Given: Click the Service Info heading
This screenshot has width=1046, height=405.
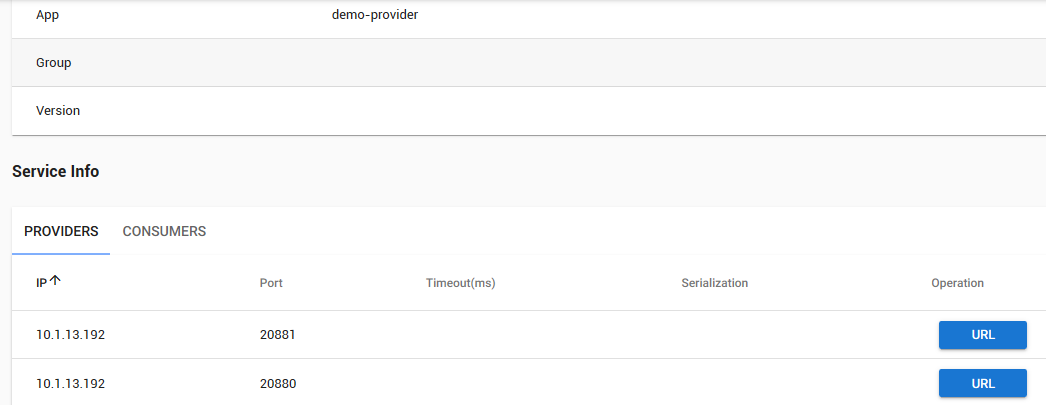Looking at the screenshot, I should point(55,171).
